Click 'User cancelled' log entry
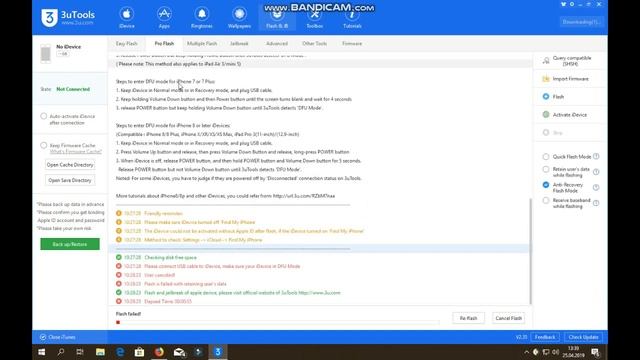The image size is (640, 360). pos(160,275)
